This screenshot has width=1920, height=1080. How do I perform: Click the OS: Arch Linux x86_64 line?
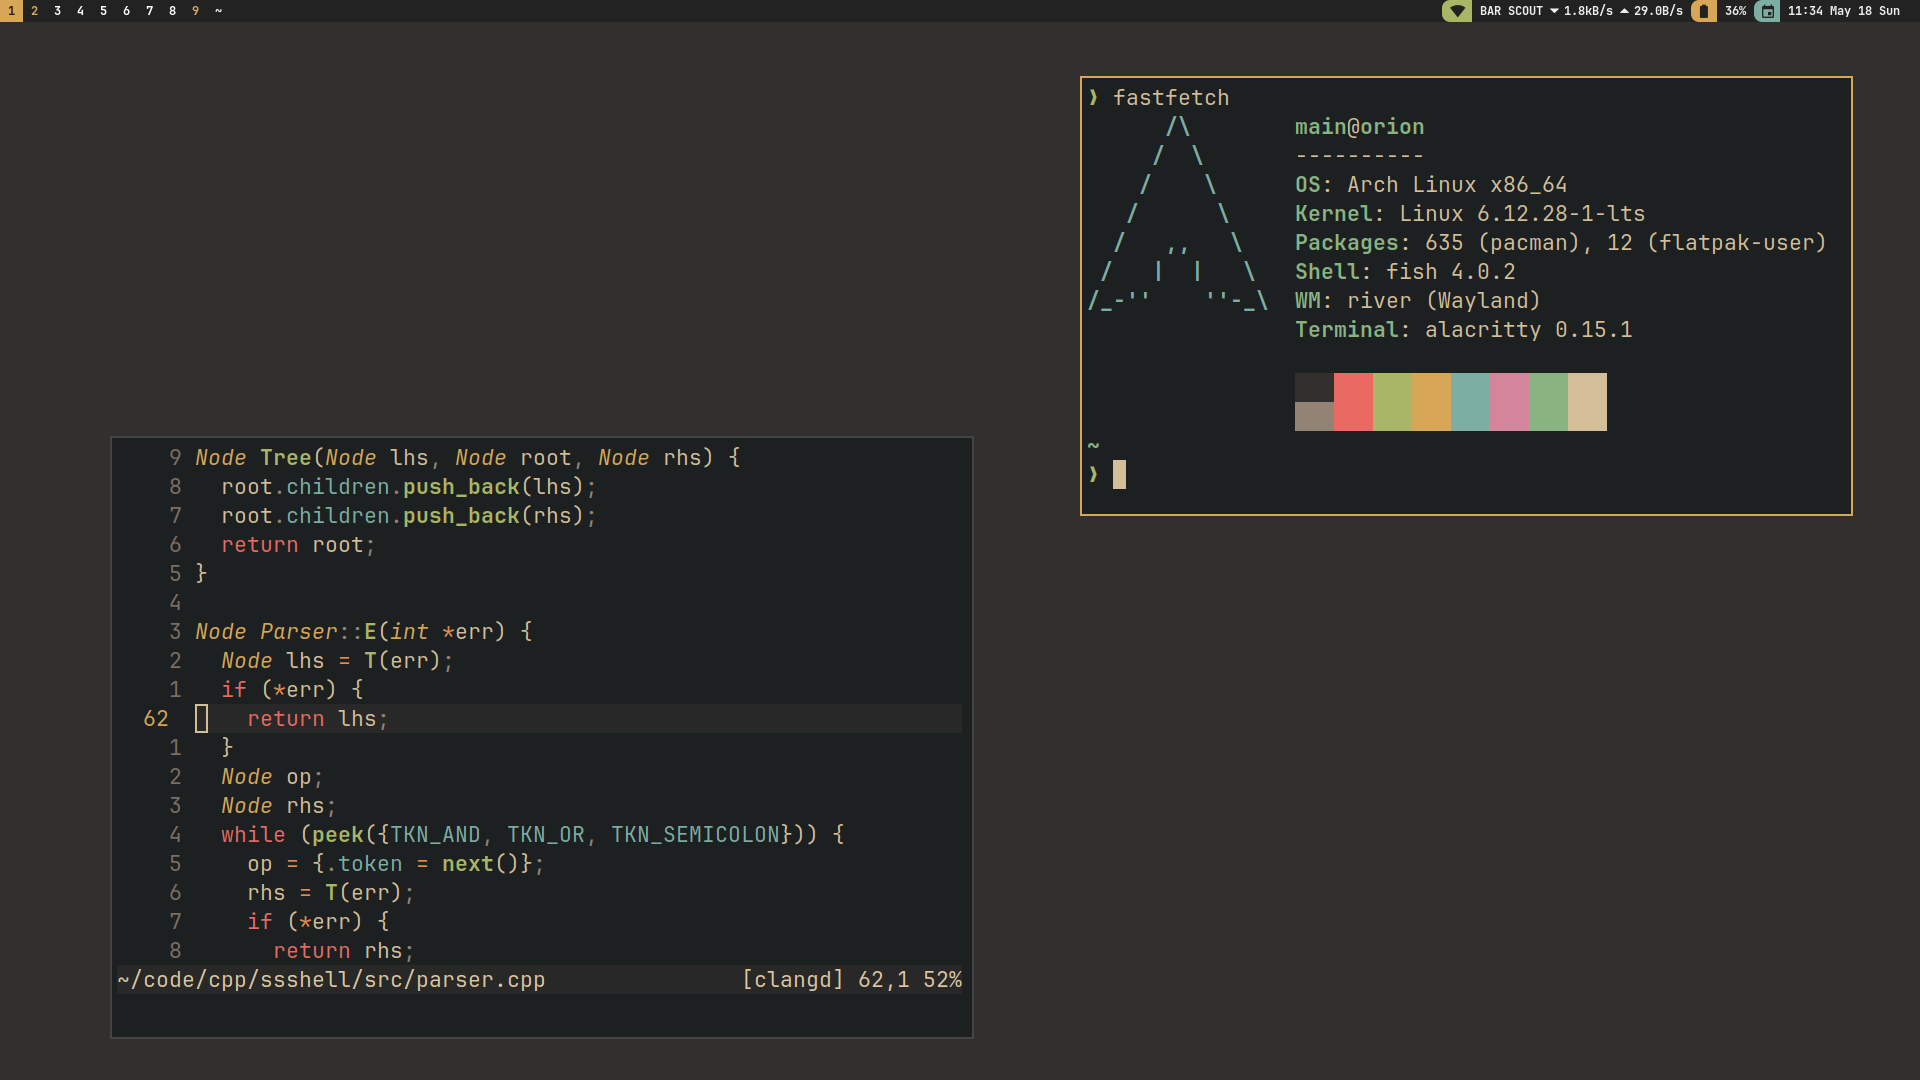[x=1431, y=185]
